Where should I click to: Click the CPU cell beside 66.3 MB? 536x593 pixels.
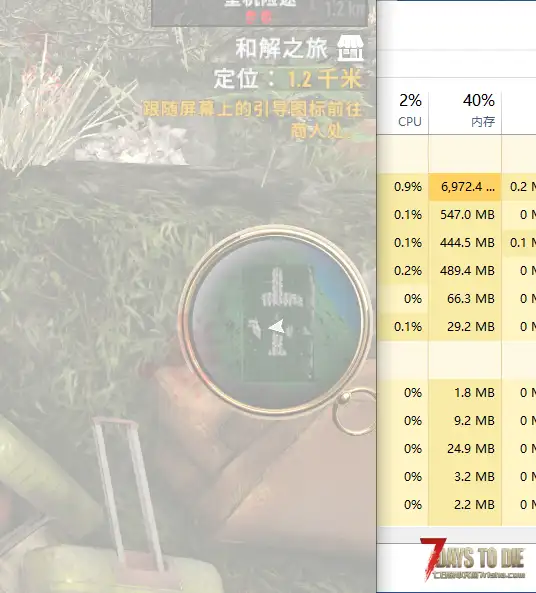pyautogui.click(x=403, y=299)
